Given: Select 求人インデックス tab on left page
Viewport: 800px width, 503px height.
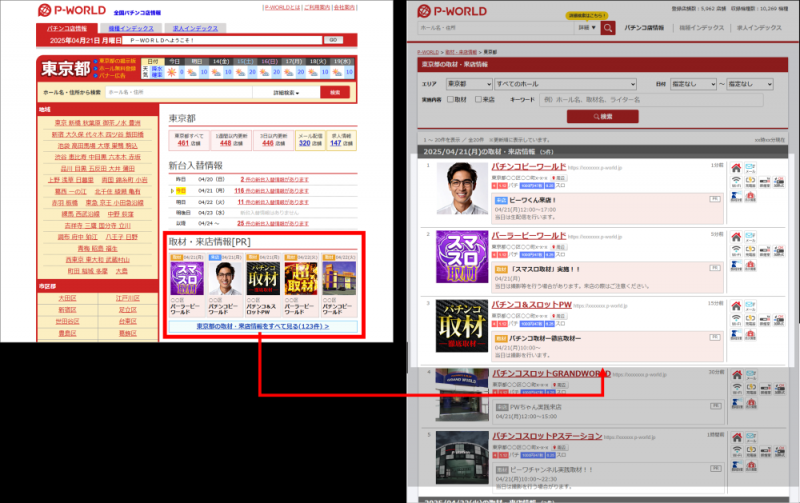Looking at the screenshot, I should (x=195, y=29).
